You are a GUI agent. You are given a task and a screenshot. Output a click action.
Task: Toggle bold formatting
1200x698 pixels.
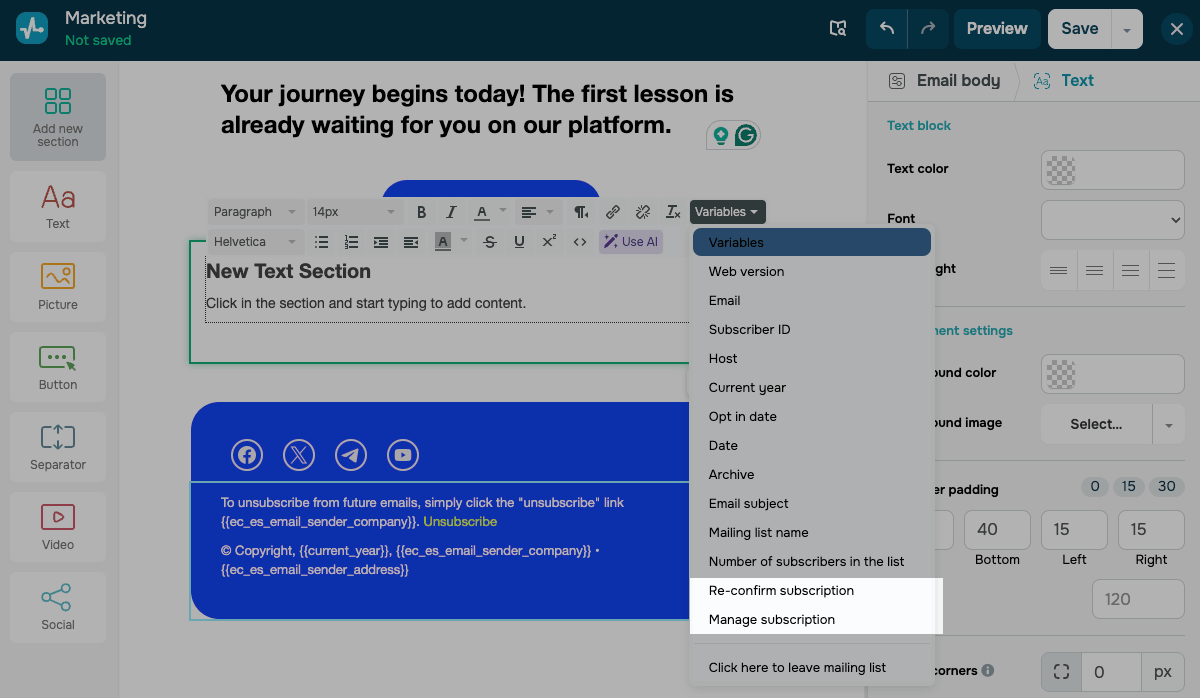pos(421,212)
